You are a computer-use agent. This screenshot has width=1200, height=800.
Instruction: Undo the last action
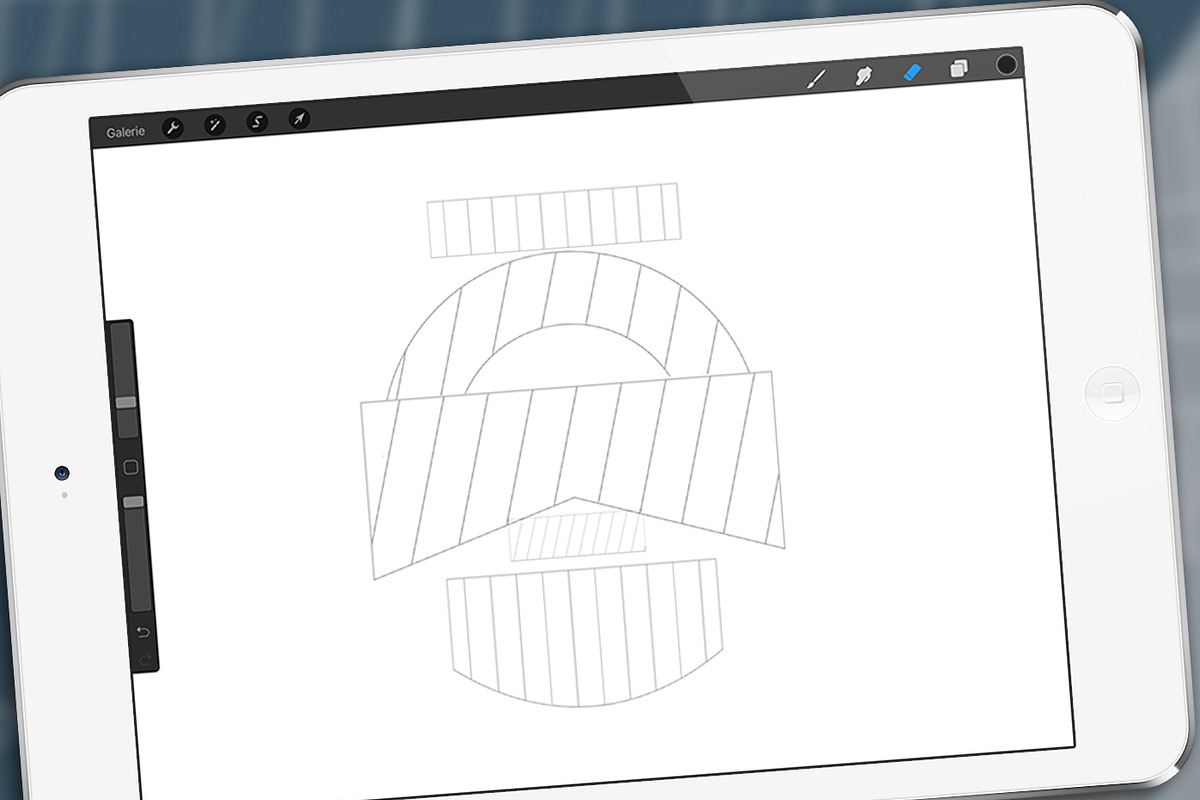coord(142,632)
